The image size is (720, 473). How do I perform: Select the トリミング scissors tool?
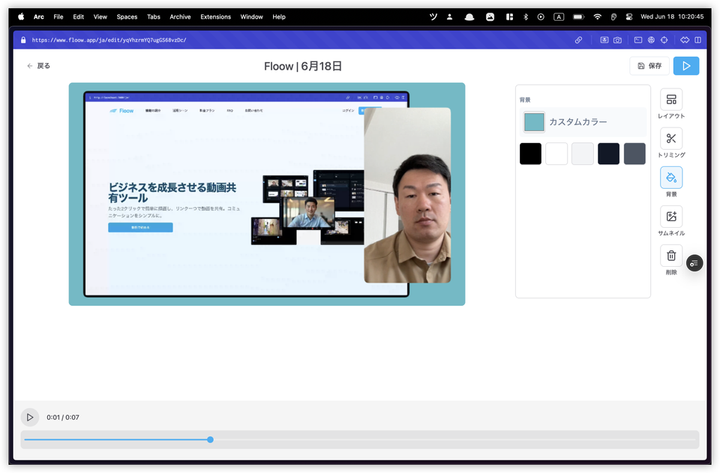coord(671,139)
